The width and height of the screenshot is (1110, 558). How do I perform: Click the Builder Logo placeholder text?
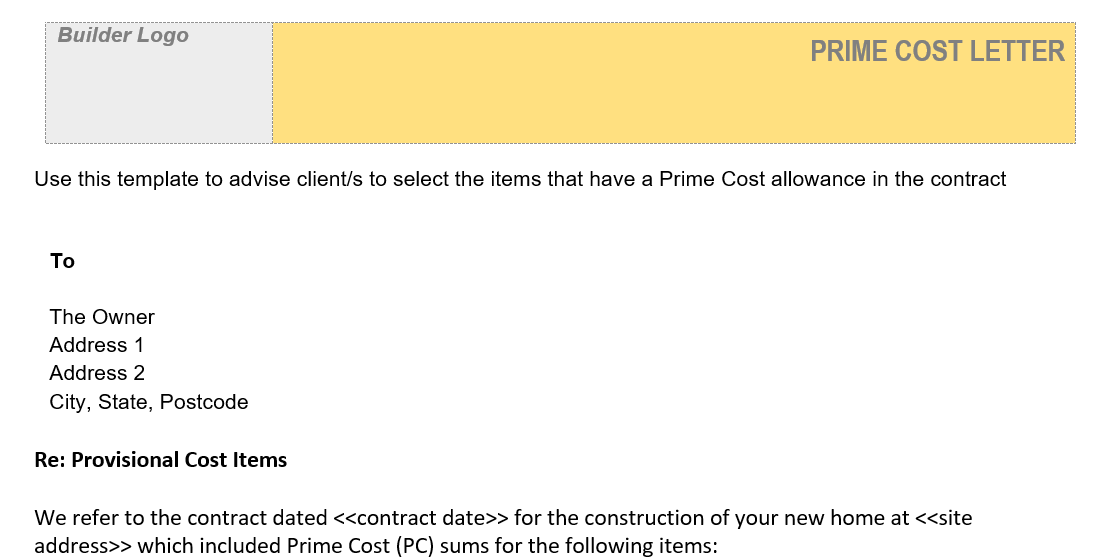(123, 36)
